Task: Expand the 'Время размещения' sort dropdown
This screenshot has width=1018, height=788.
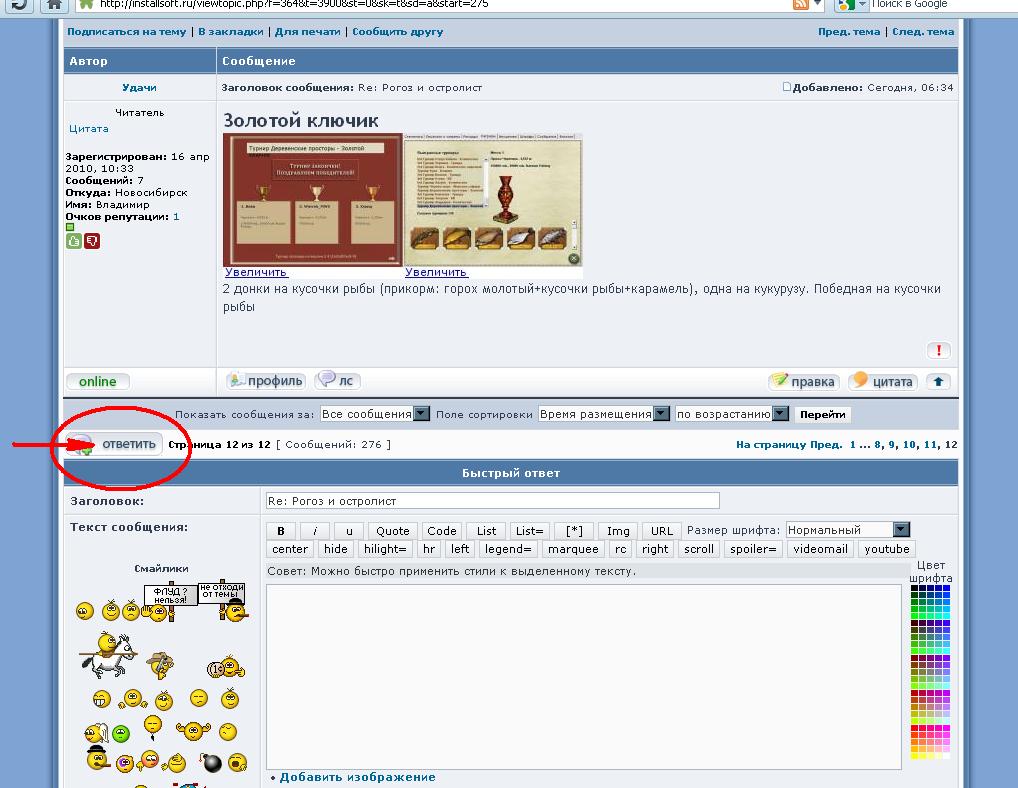Action: point(604,414)
